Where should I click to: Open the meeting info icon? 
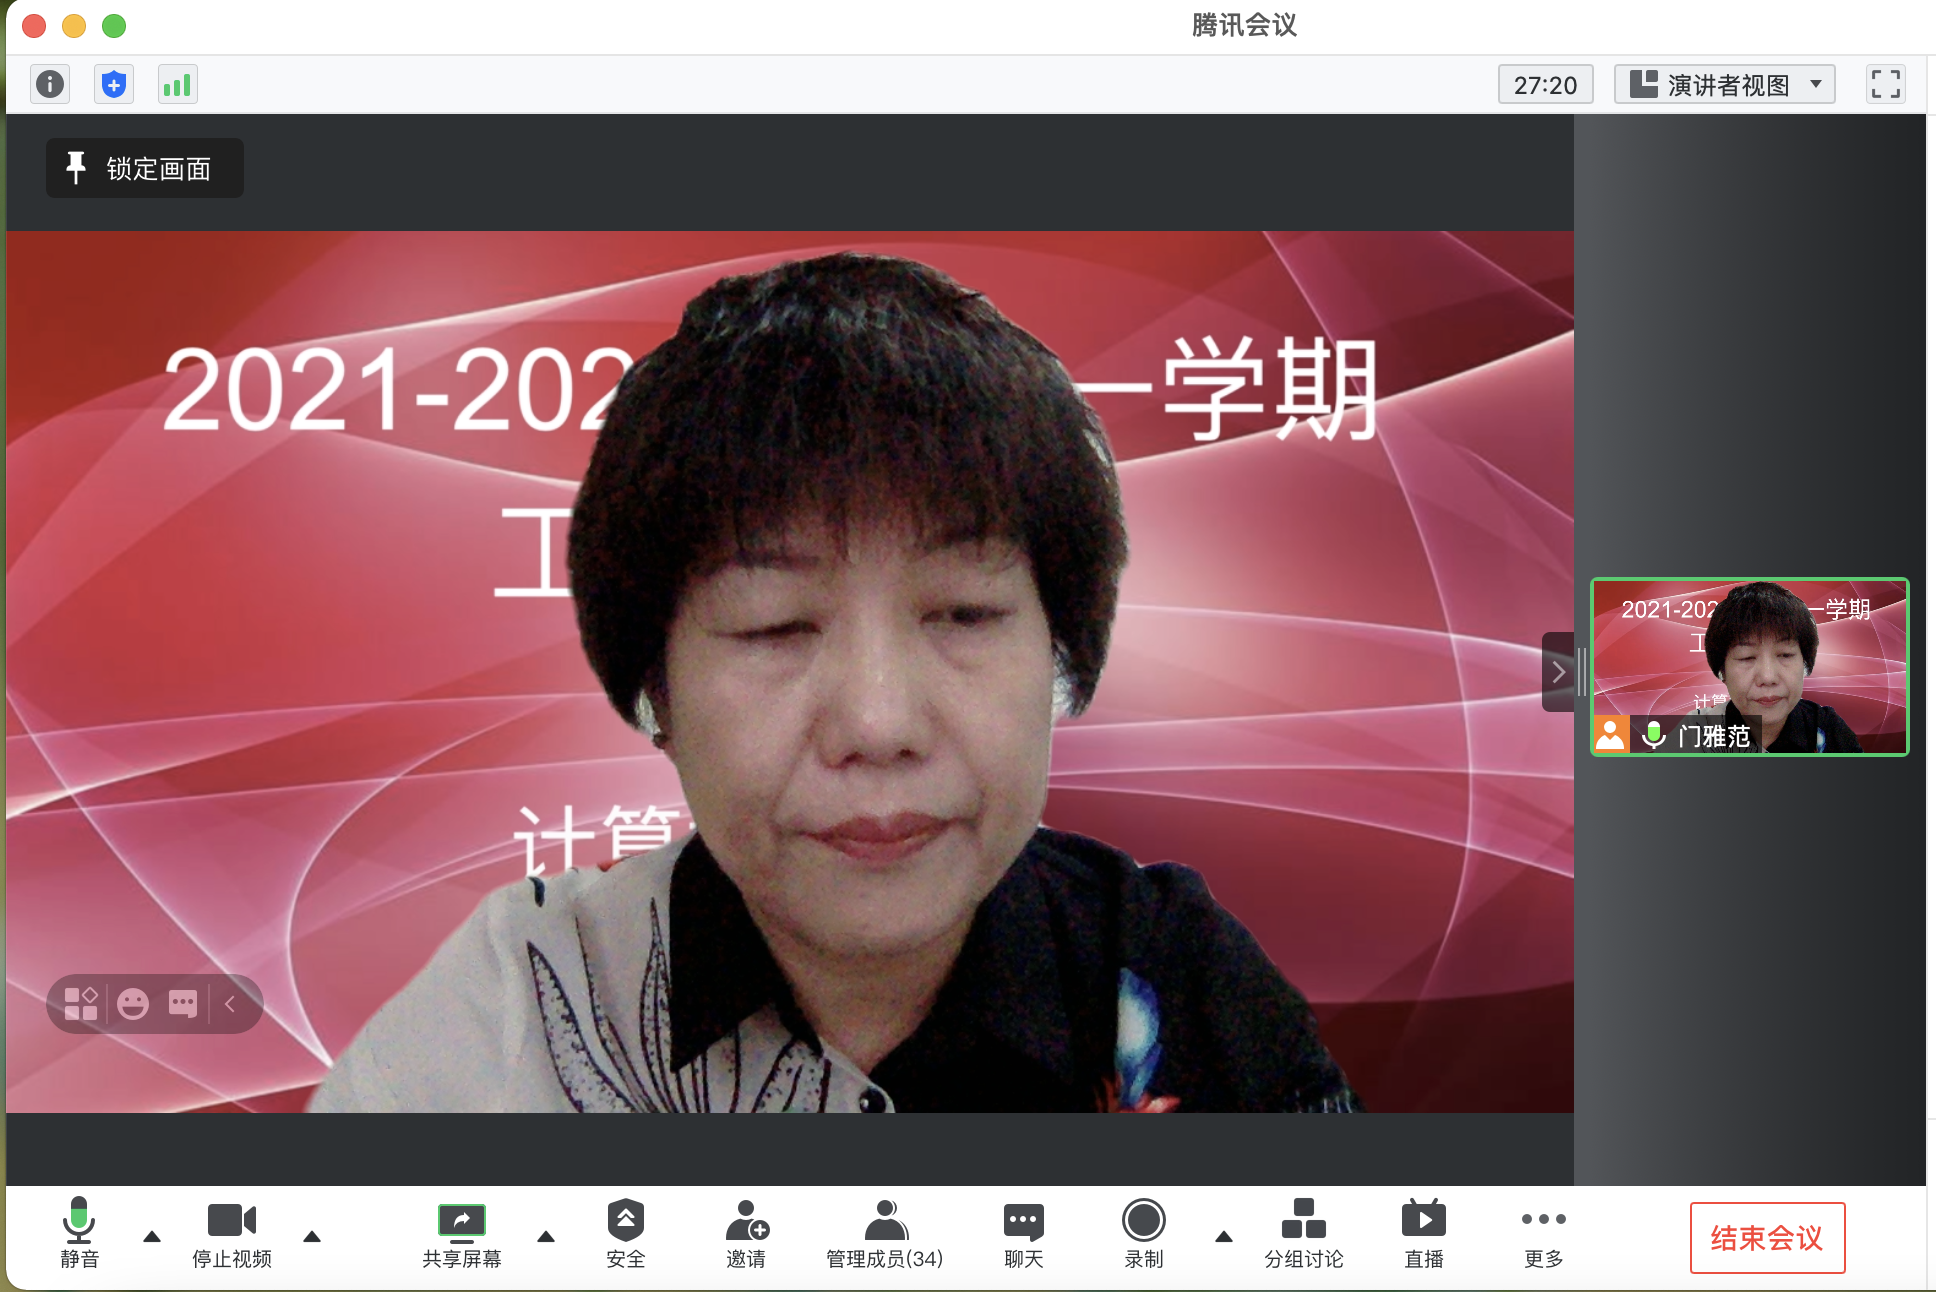click(x=50, y=84)
